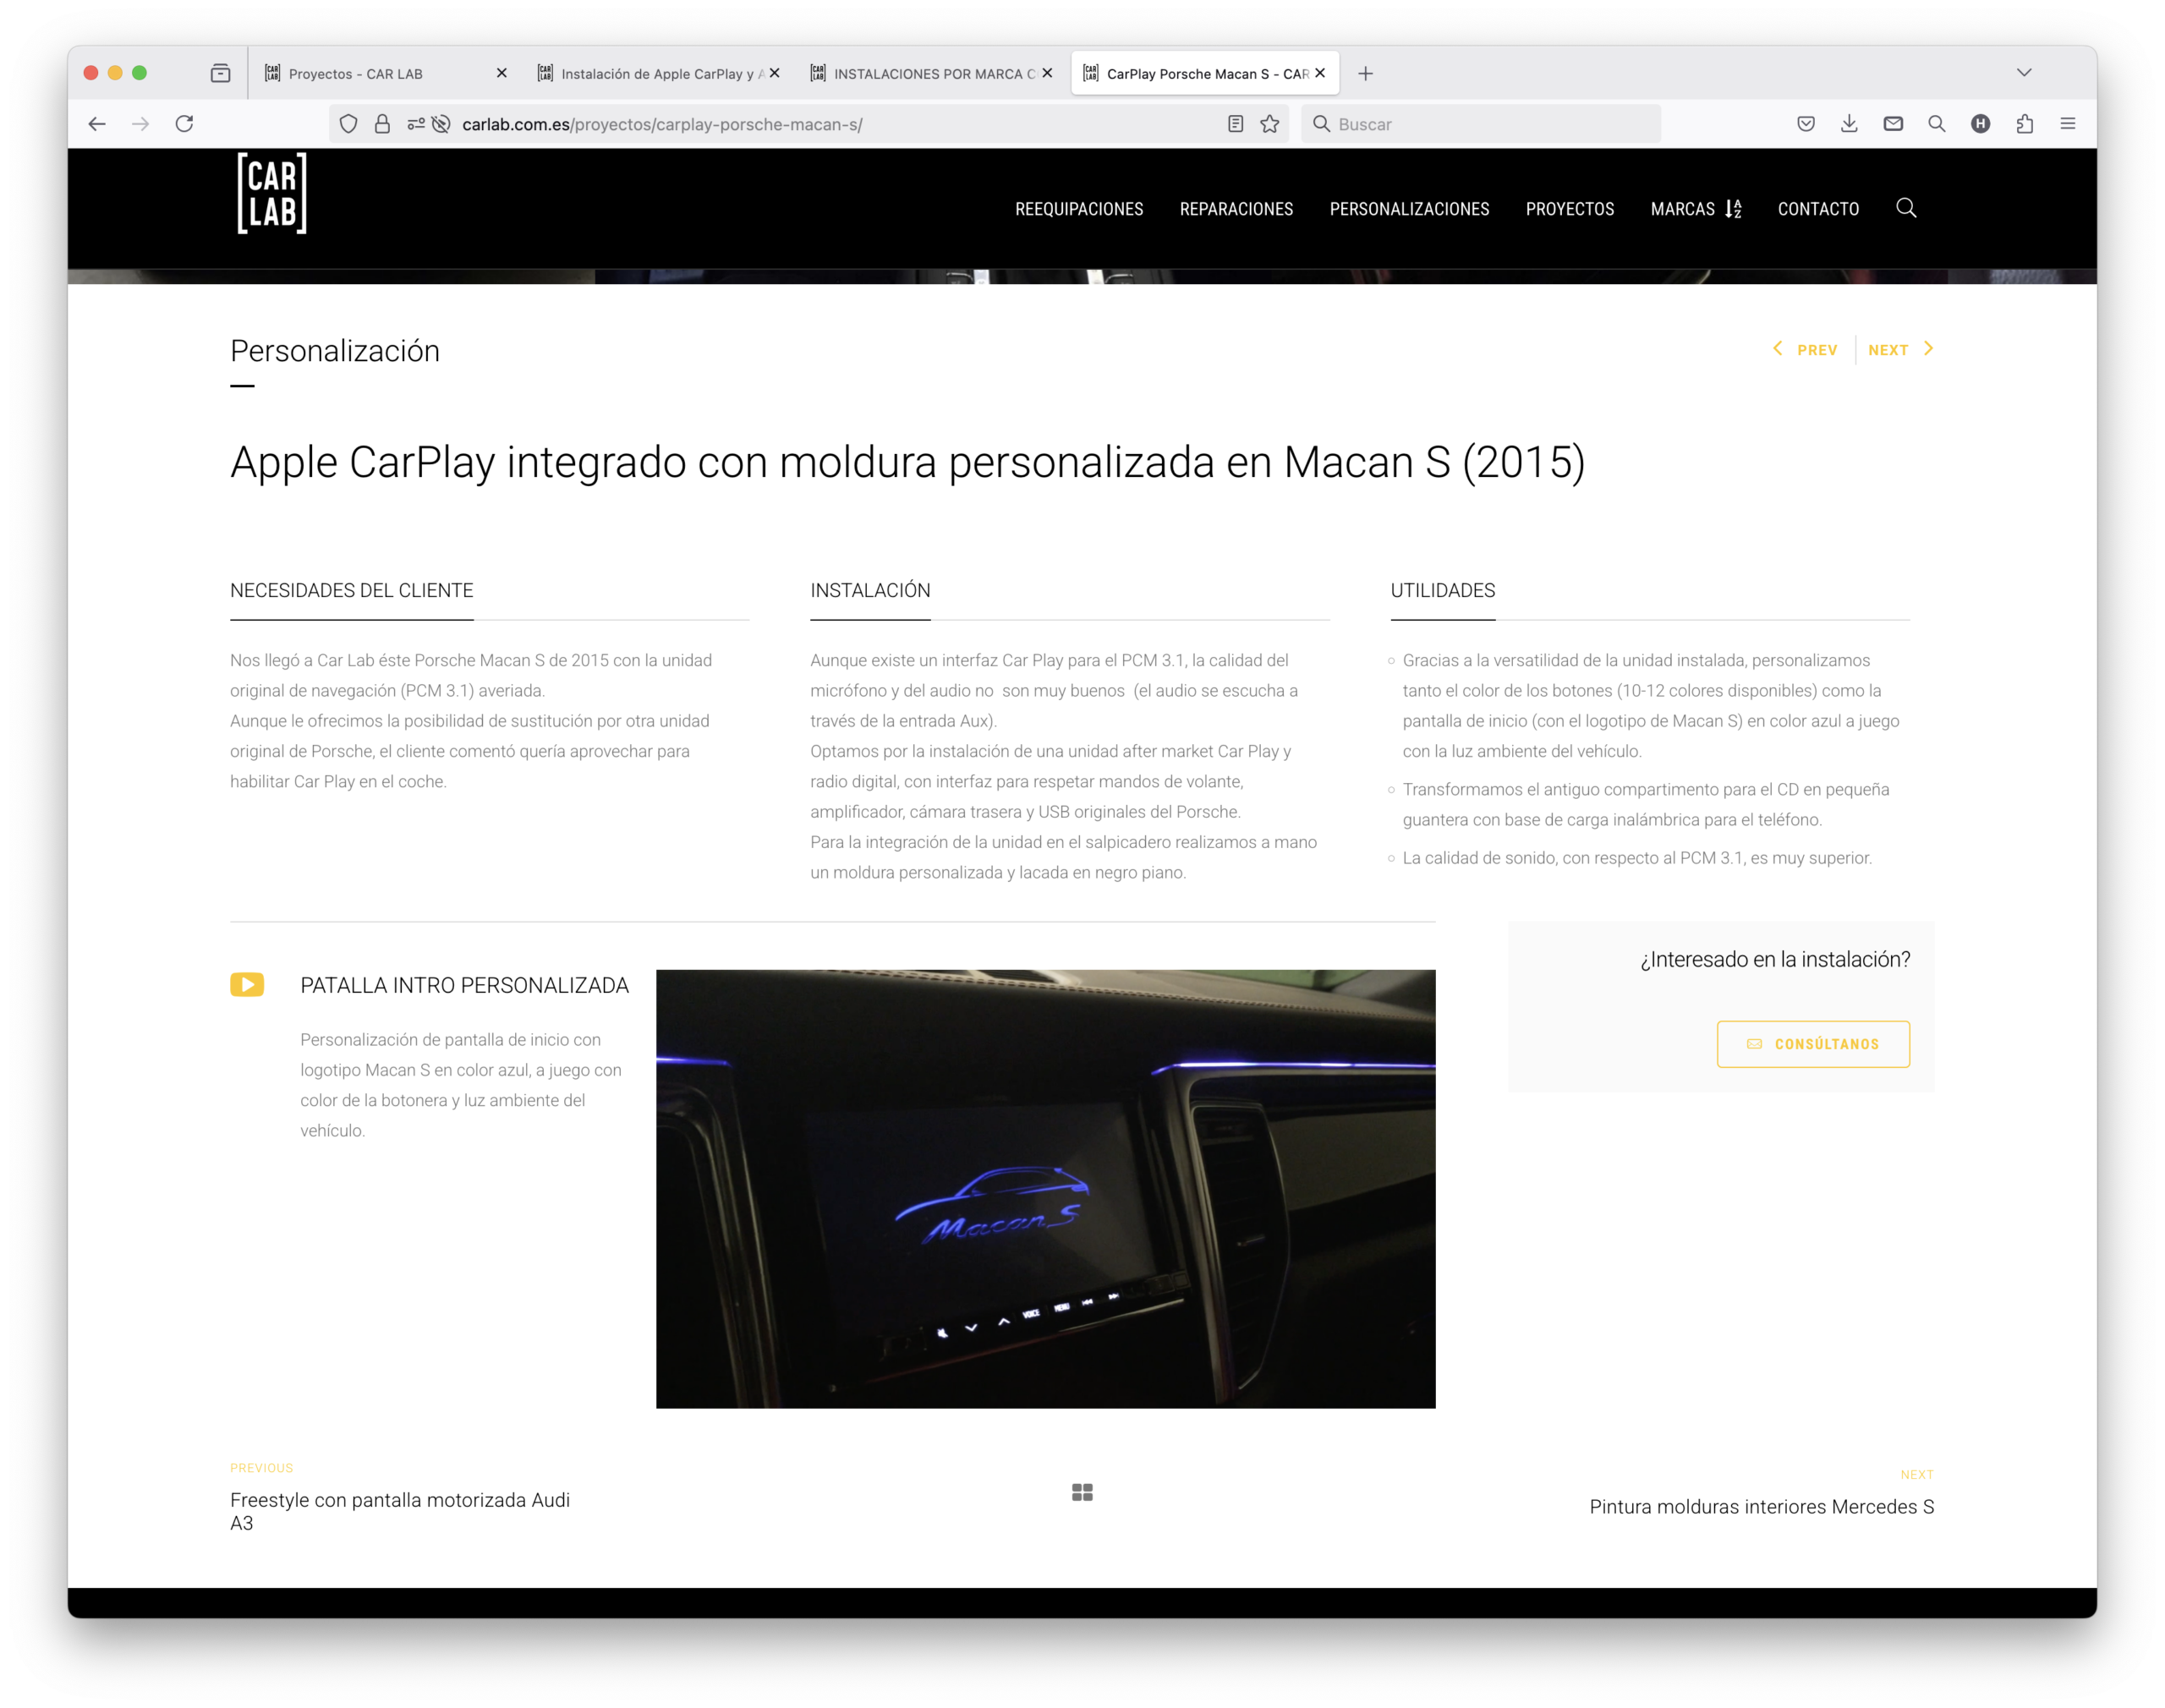The width and height of the screenshot is (2165, 1708).
Task: Reload the current page
Action: (184, 124)
